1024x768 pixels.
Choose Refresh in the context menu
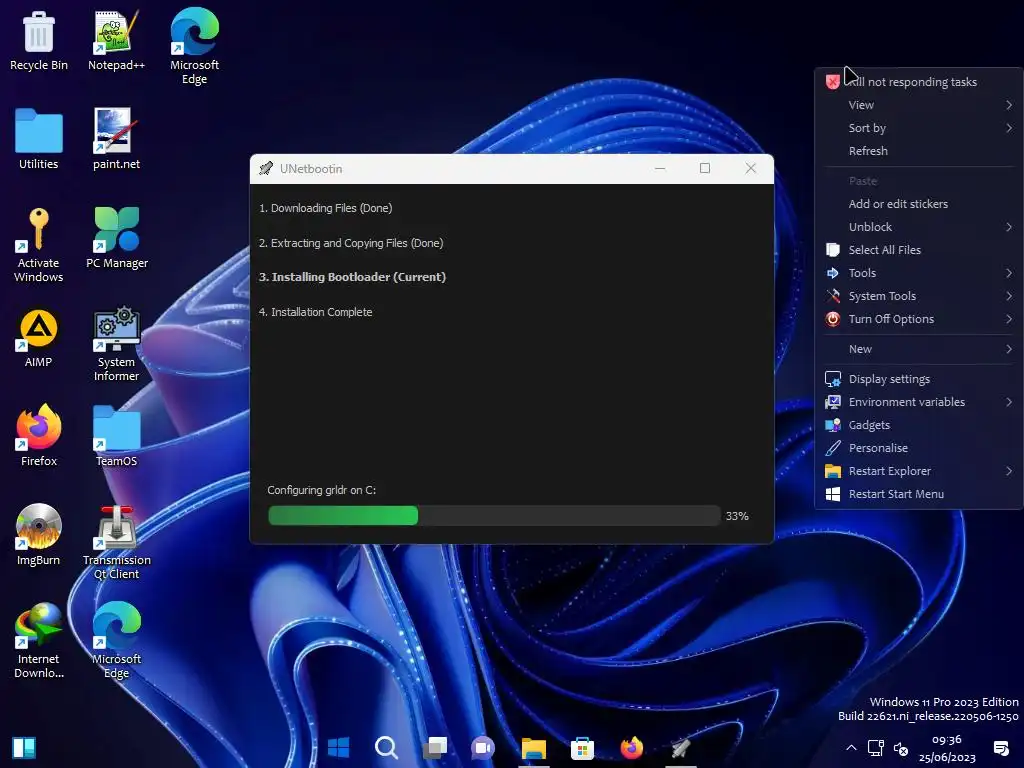(920, 151)
